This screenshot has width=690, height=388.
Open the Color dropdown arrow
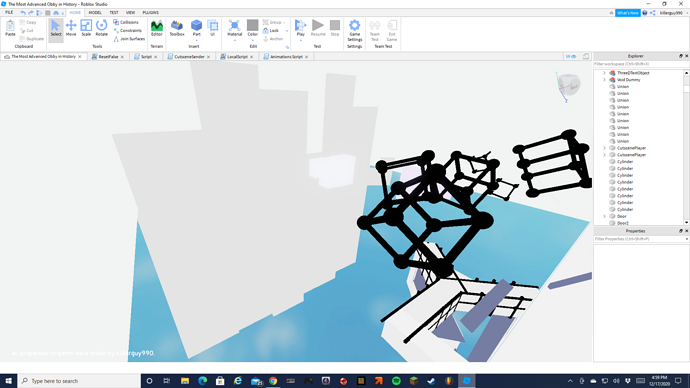point(253,40)
